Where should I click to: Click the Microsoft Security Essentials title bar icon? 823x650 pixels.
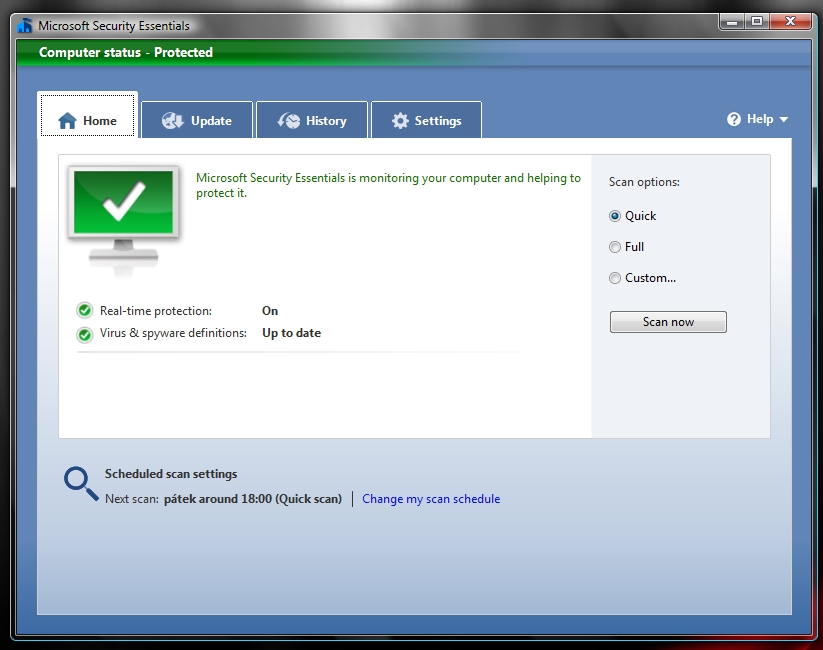[x=25, y=25]
